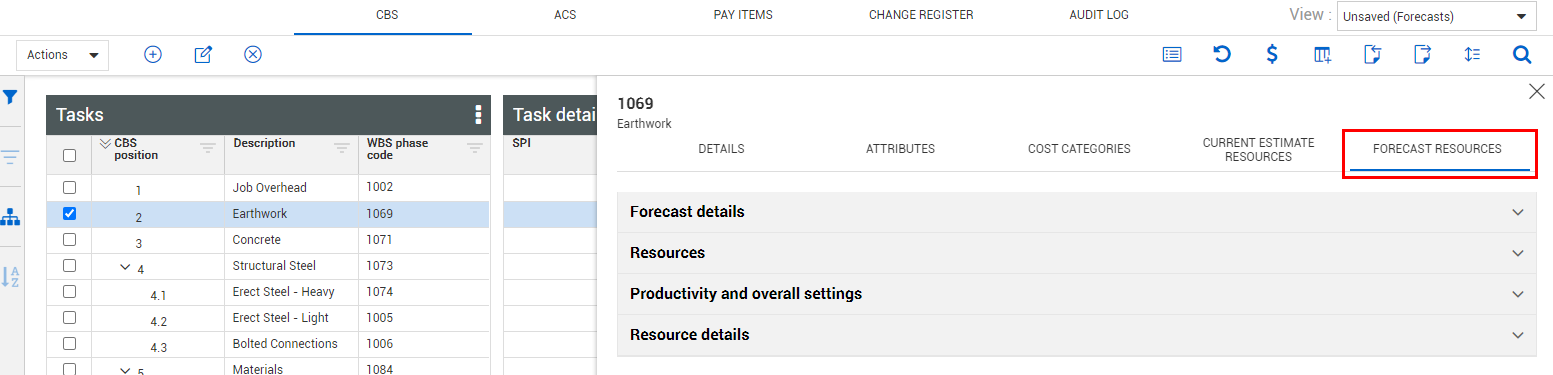Click the Description column header
1553x375 pixels.
tap(264, 143)
